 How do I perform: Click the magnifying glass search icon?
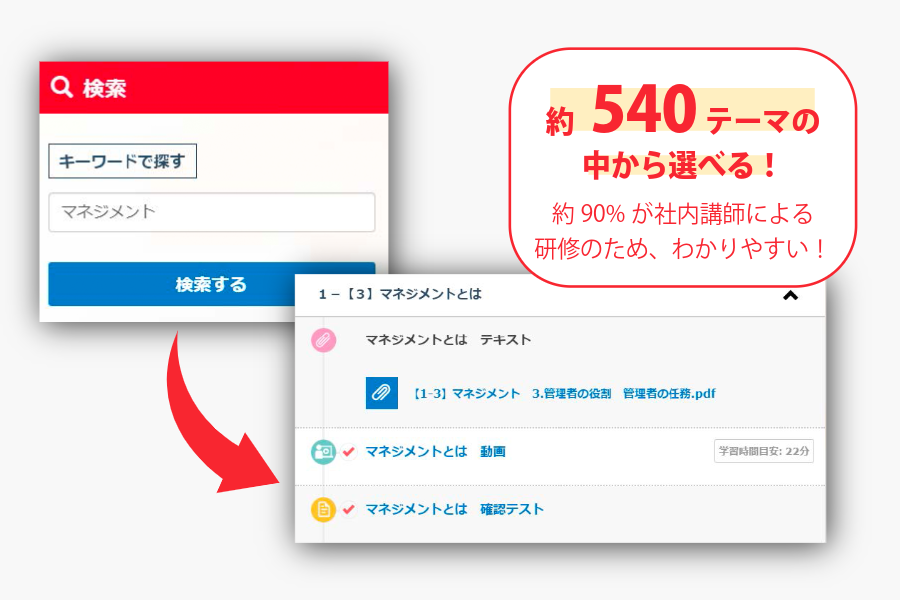coord(61,87)
